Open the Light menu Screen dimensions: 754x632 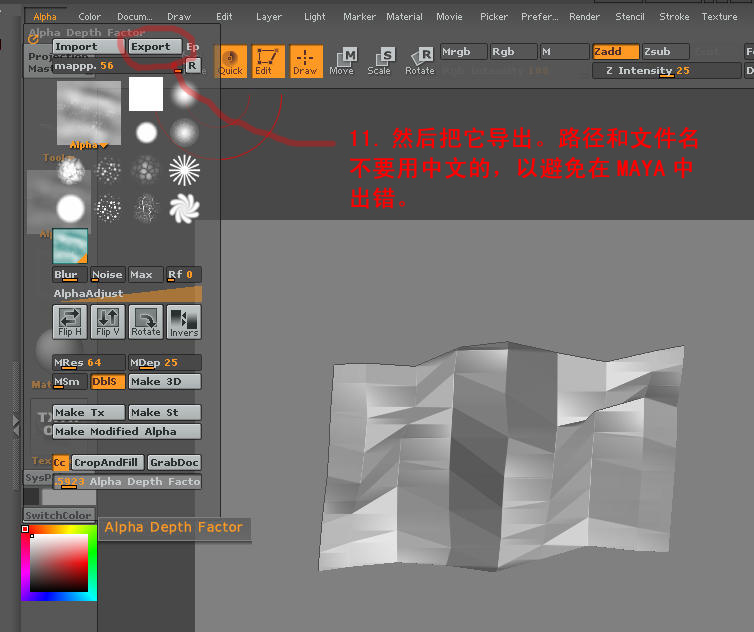314,17
